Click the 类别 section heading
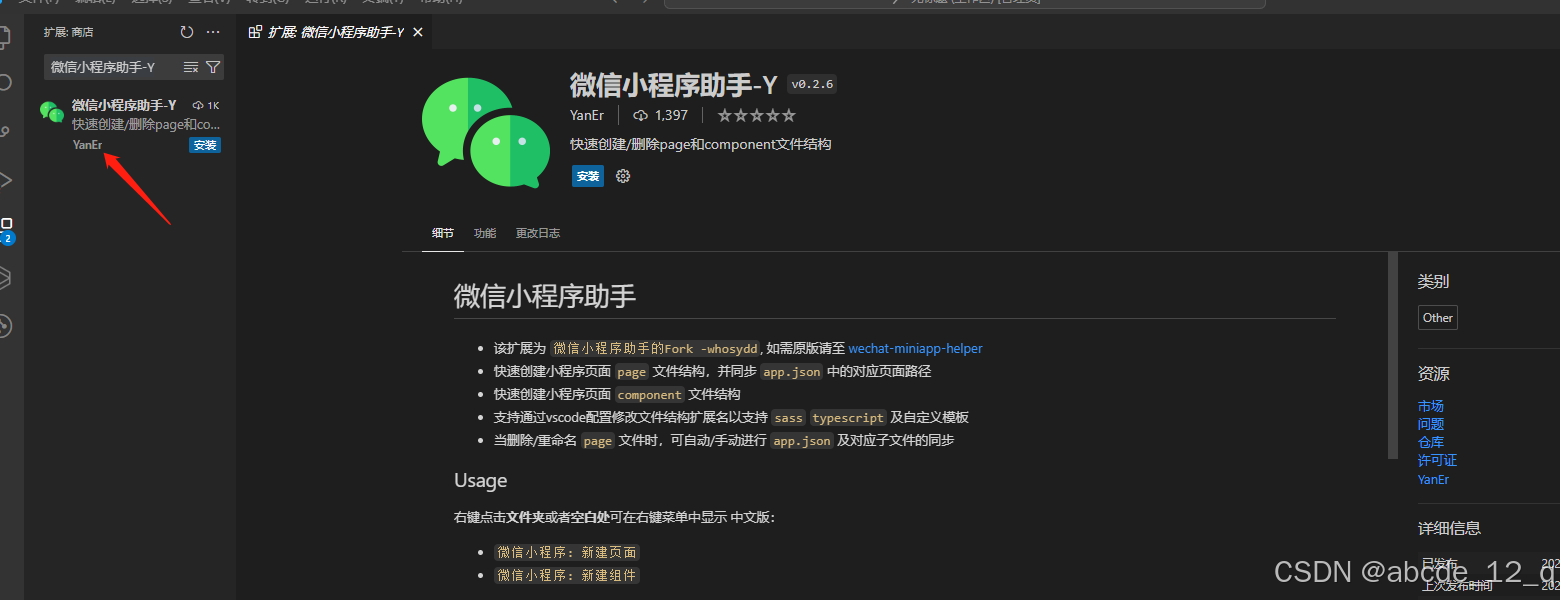This screenshot has width=1560, height=600. pos(1433,281)
